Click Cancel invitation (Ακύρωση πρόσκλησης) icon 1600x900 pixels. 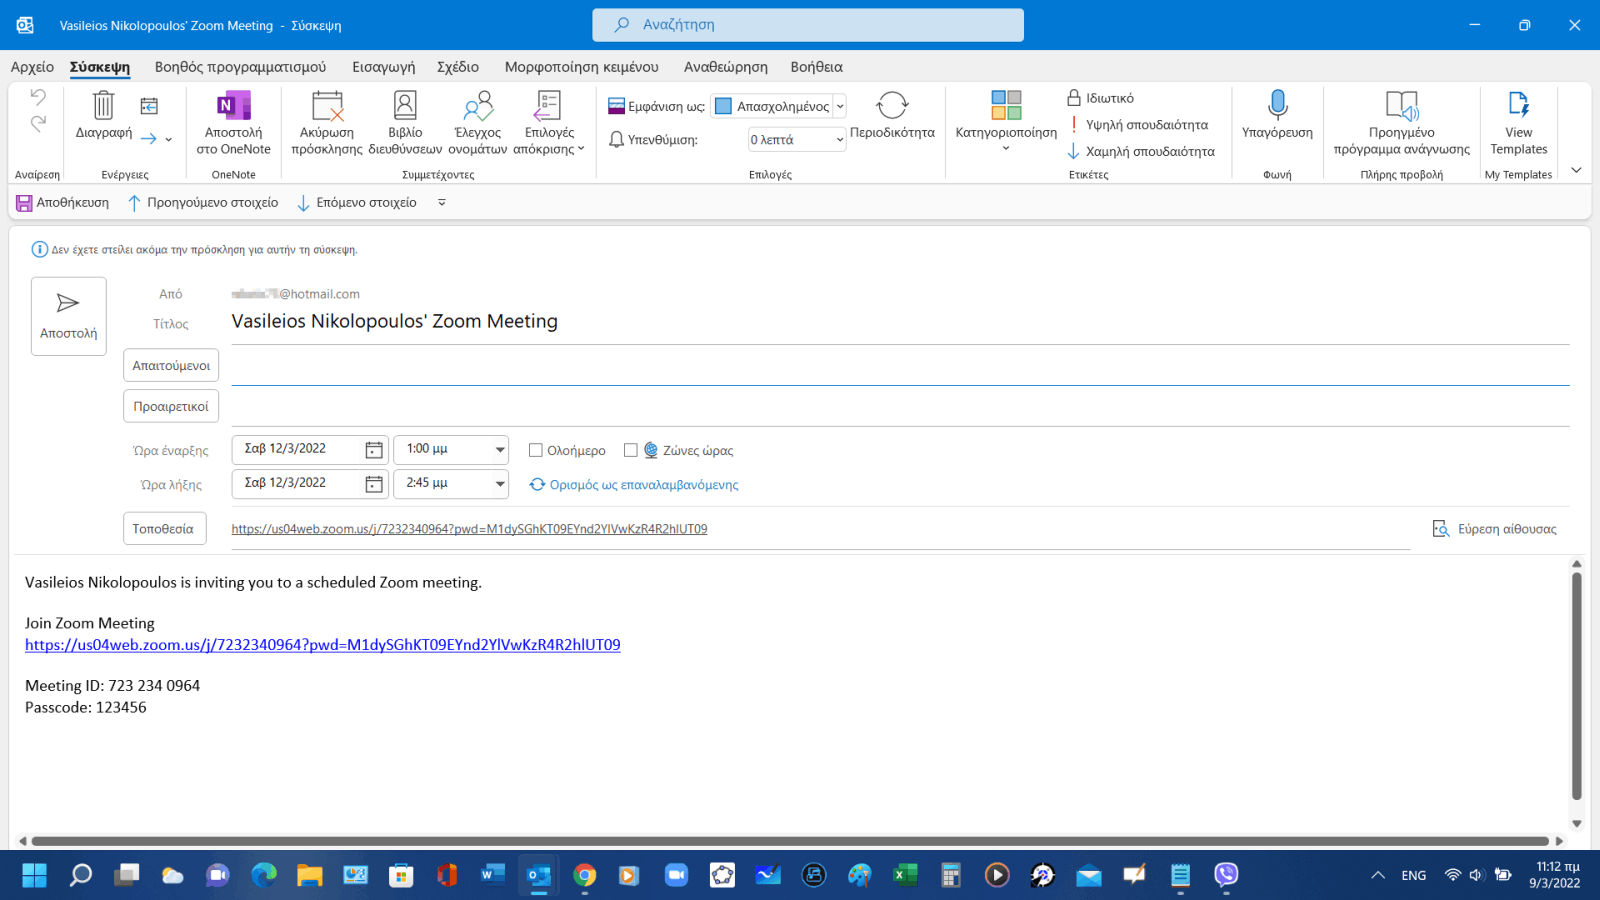(x=327, y=105)
